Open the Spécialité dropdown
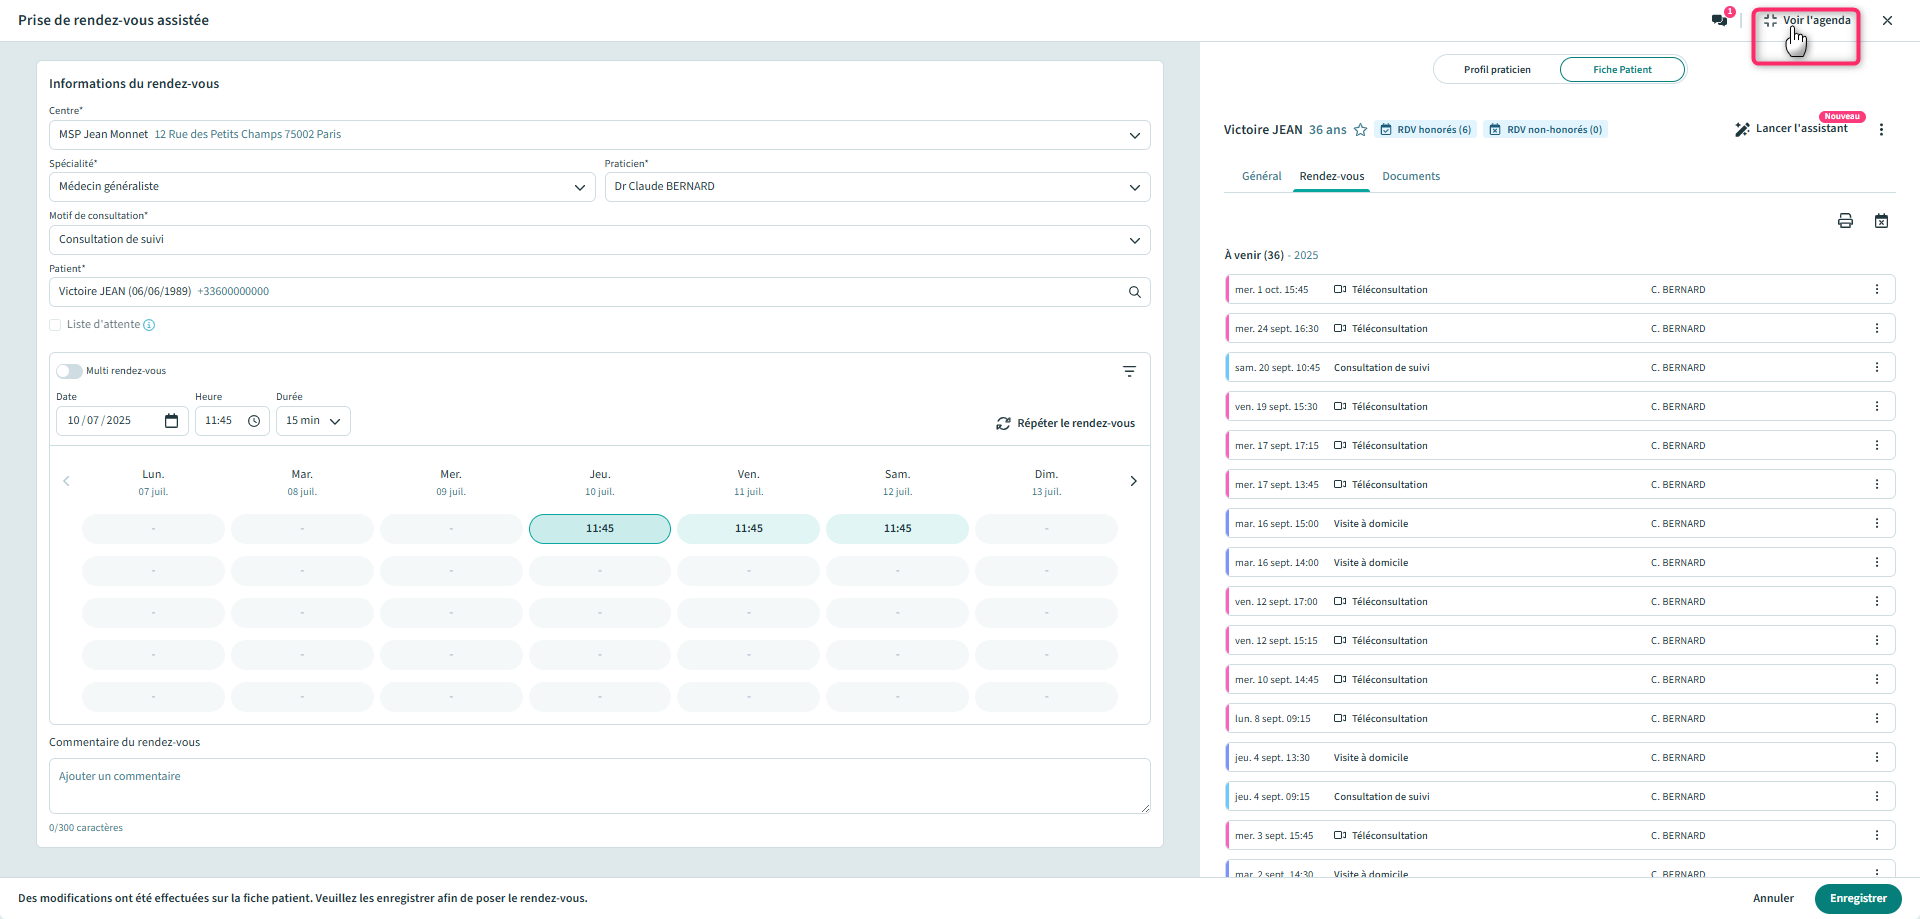Screen dimensions: 1920x919 click(579, 187)
